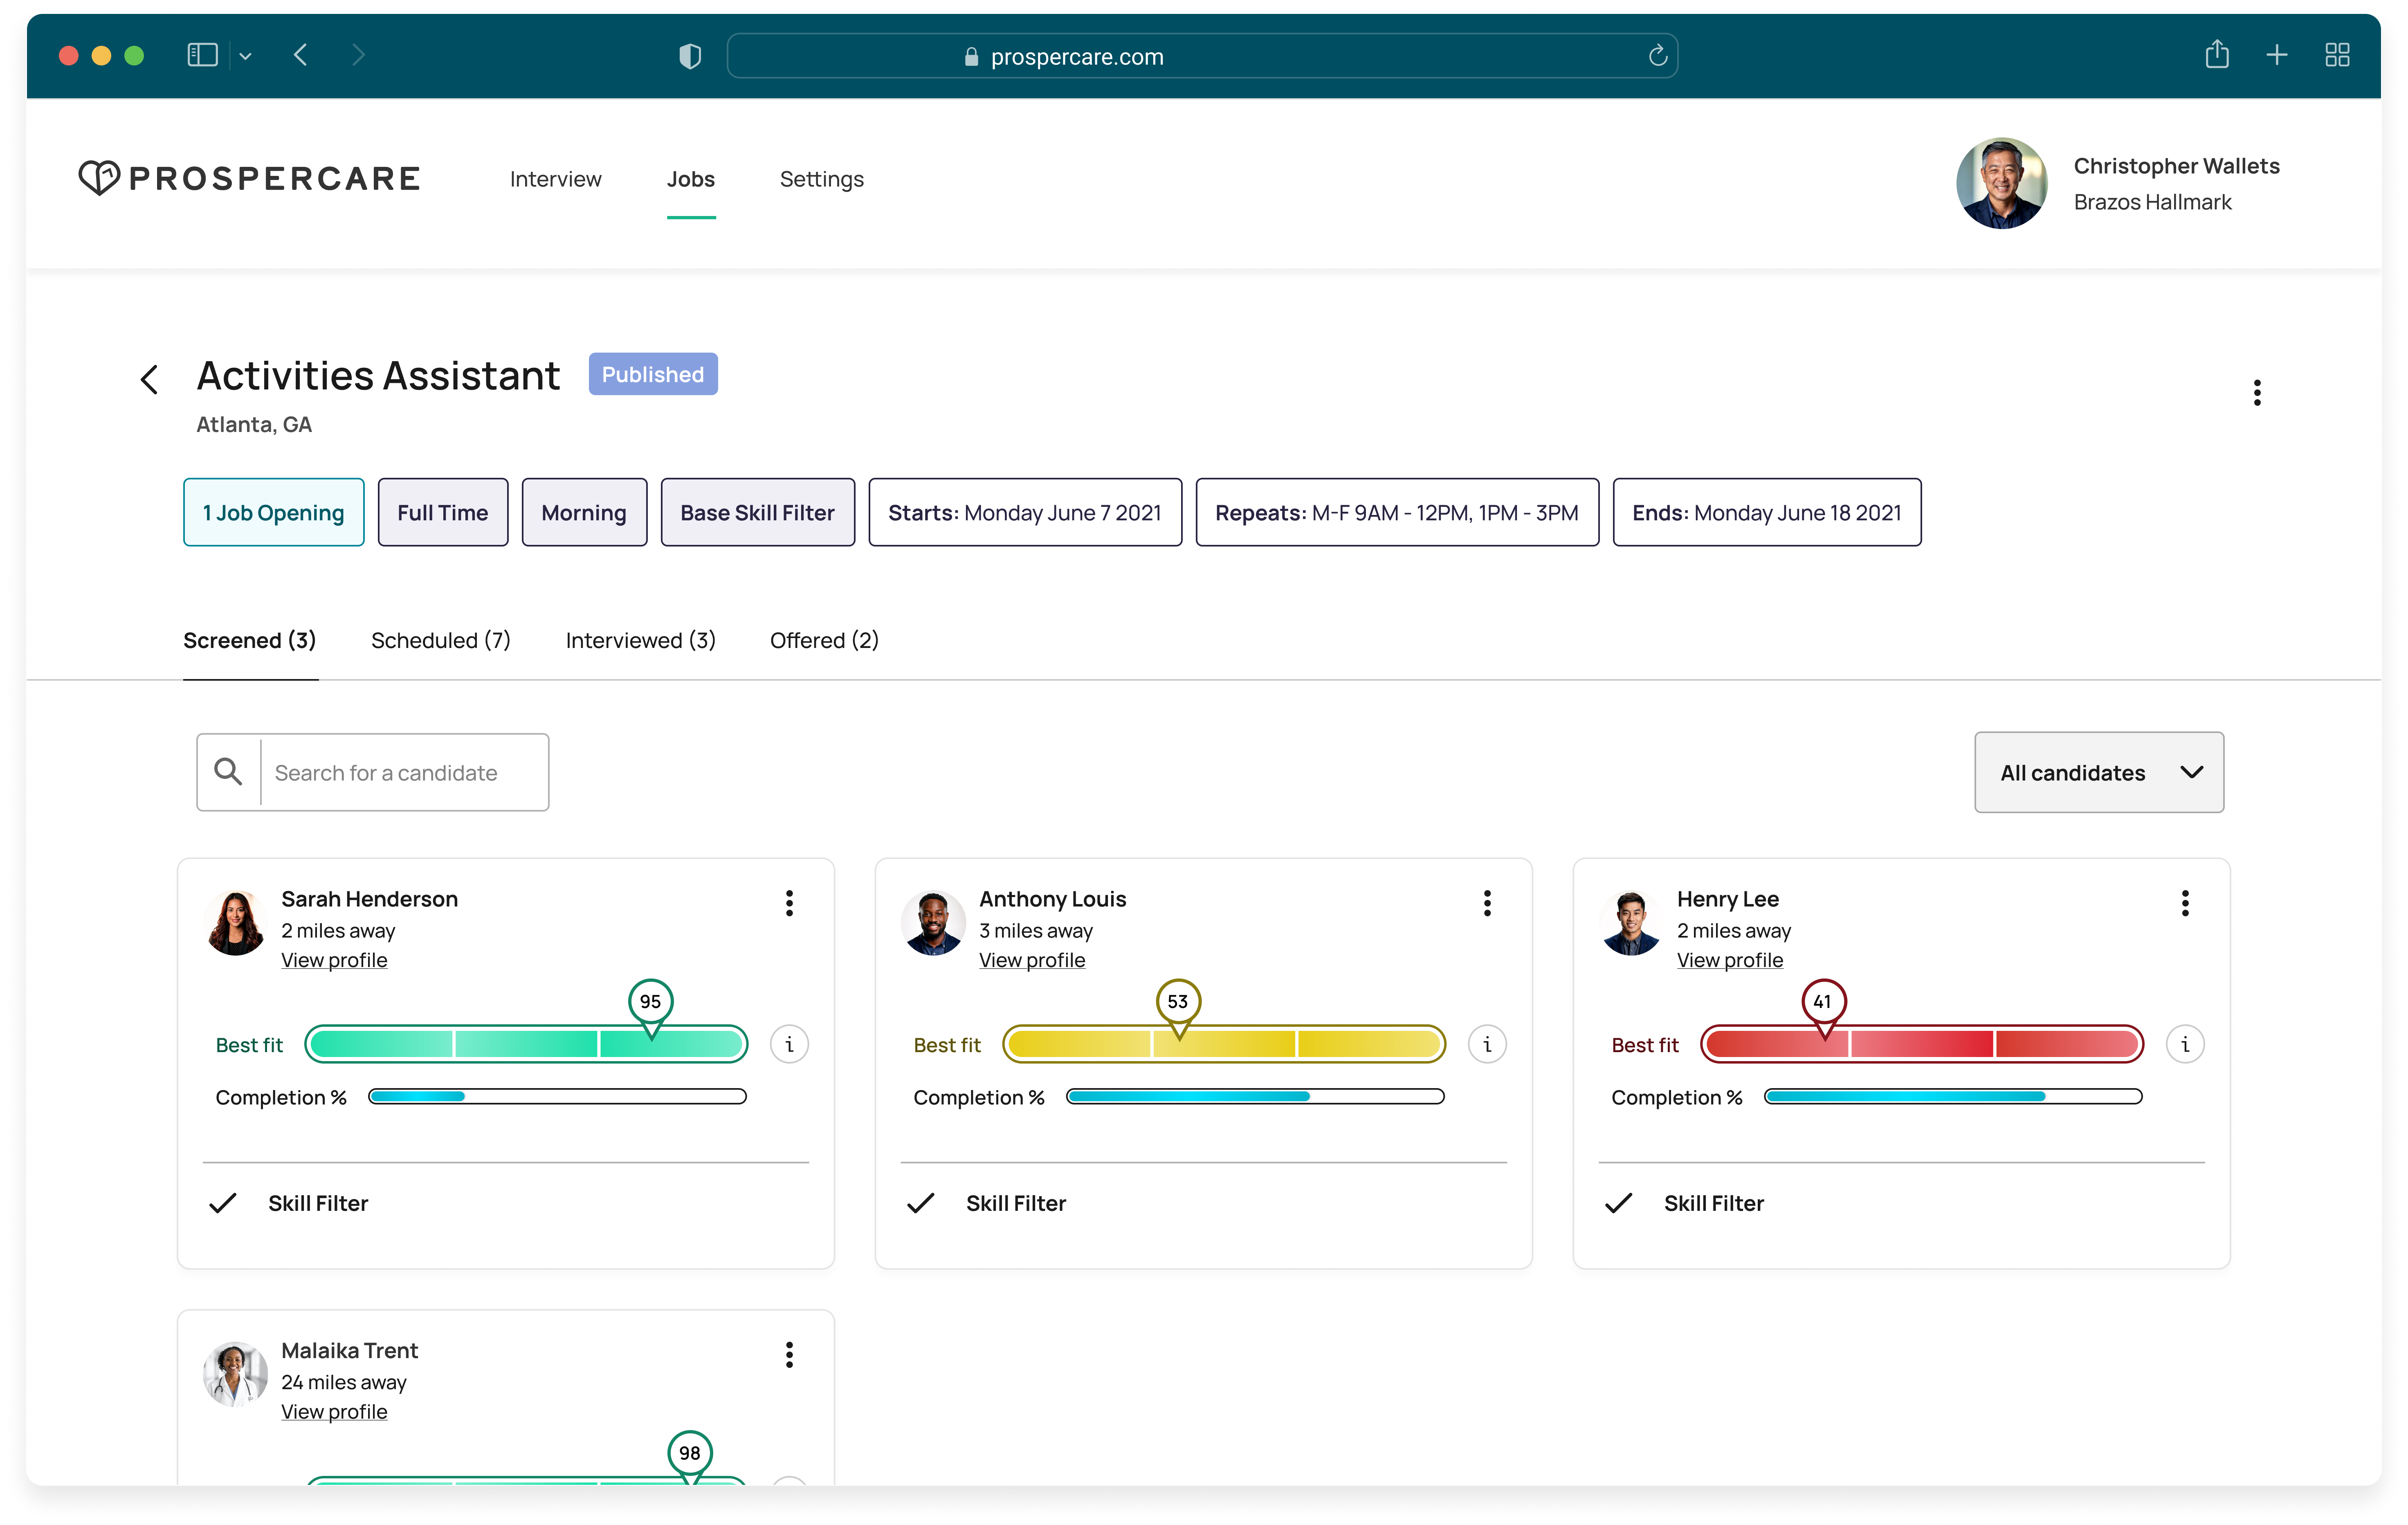Select the Jobs menu item

[691, 179]
